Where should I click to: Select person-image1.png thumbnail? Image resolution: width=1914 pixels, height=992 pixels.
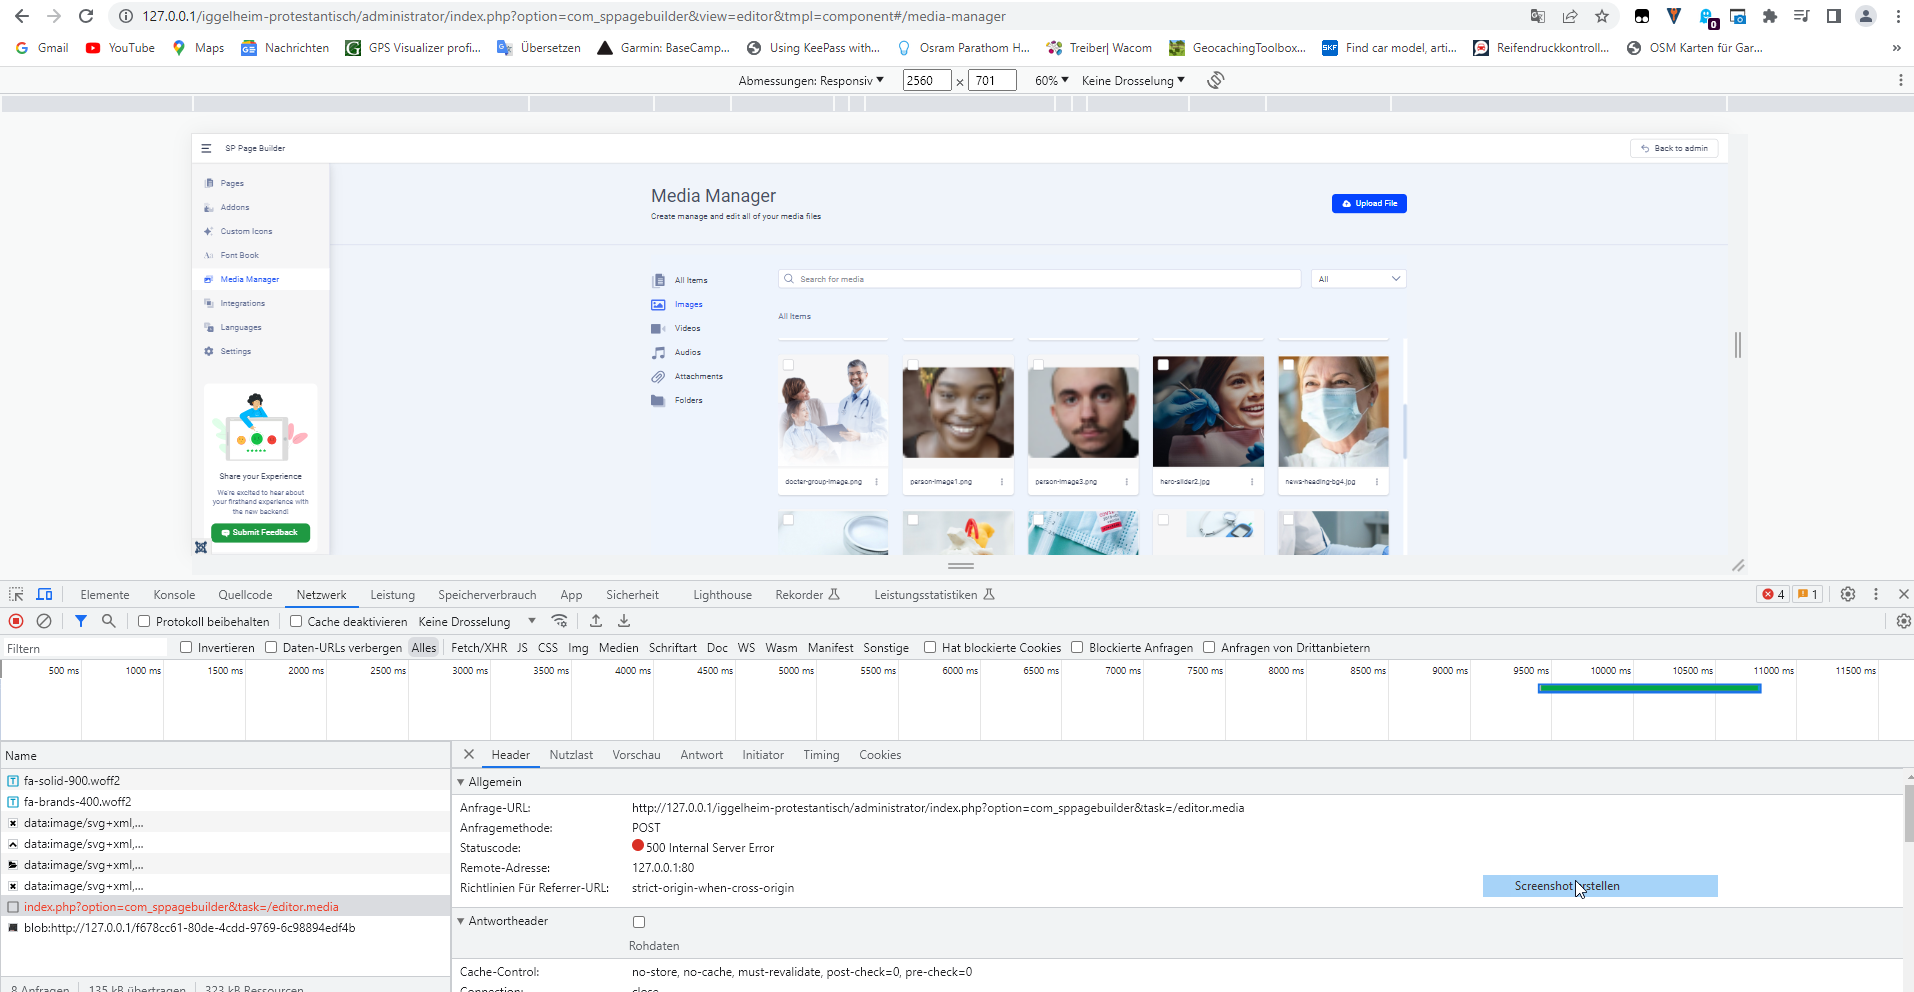pyautogui.click(x=958, y=412)
